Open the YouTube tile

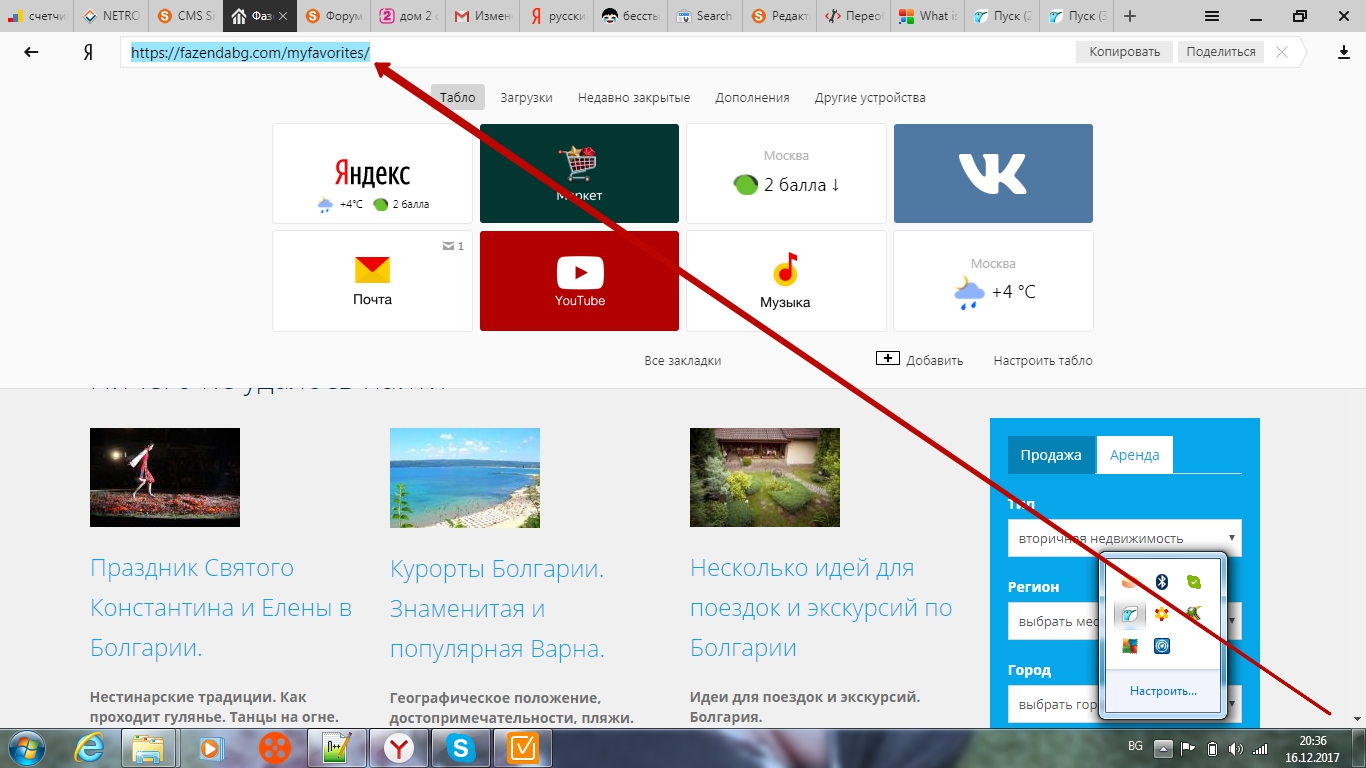(579, 280)
